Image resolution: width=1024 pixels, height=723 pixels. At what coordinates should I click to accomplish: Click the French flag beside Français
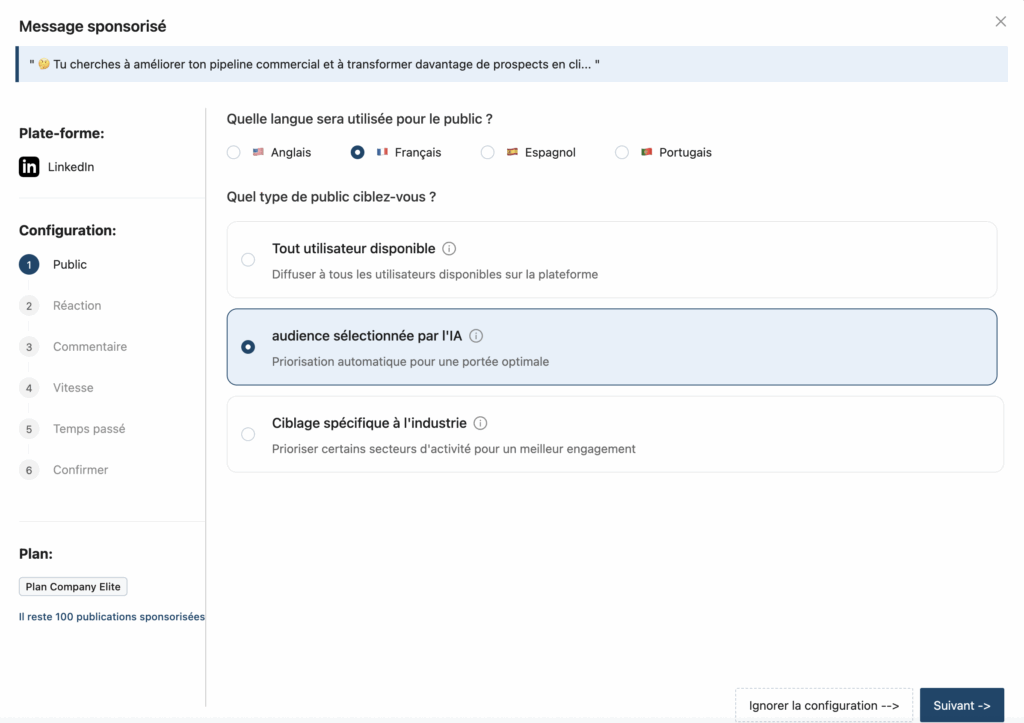point(382,152)
